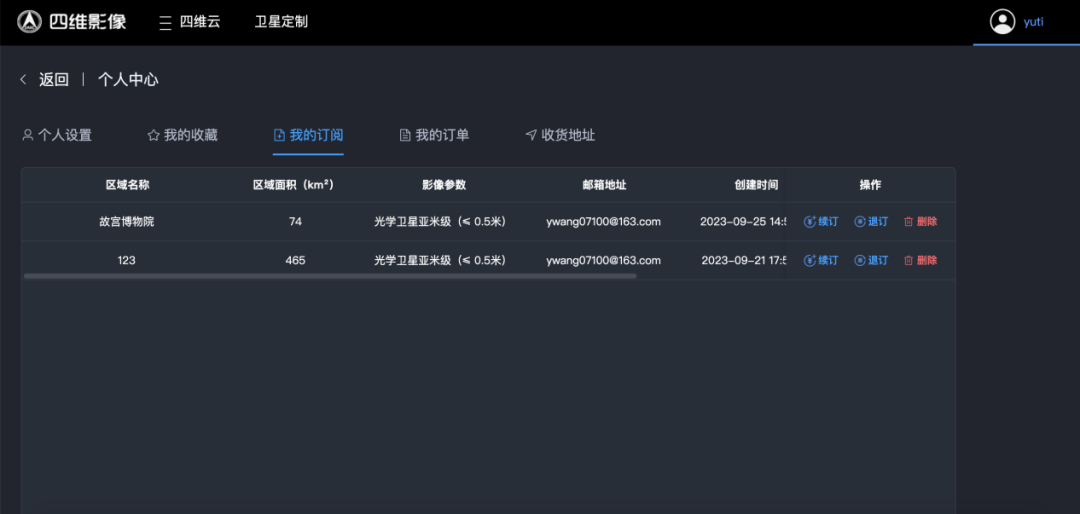Click 删除 for the 故宫博物院 row
Viewport: 1080px width, 514px height.
pyautogui.click(x=920, y=222)
